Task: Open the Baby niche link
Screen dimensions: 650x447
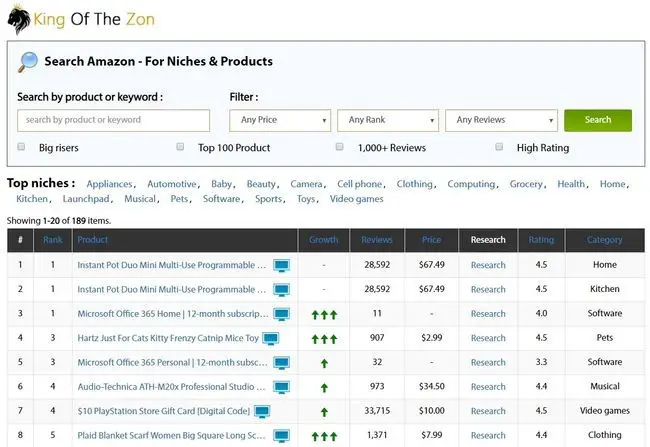Action: tap(221, 184)
